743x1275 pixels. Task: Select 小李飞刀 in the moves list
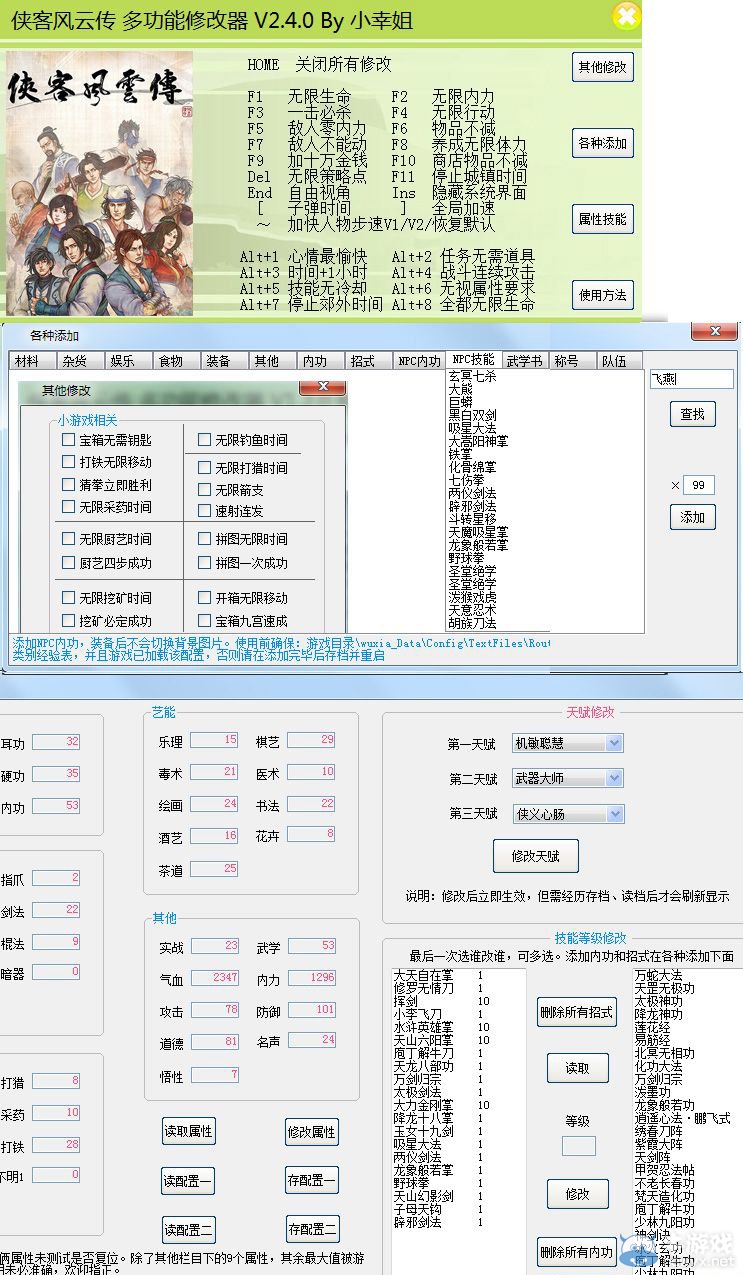point(417,1014)
